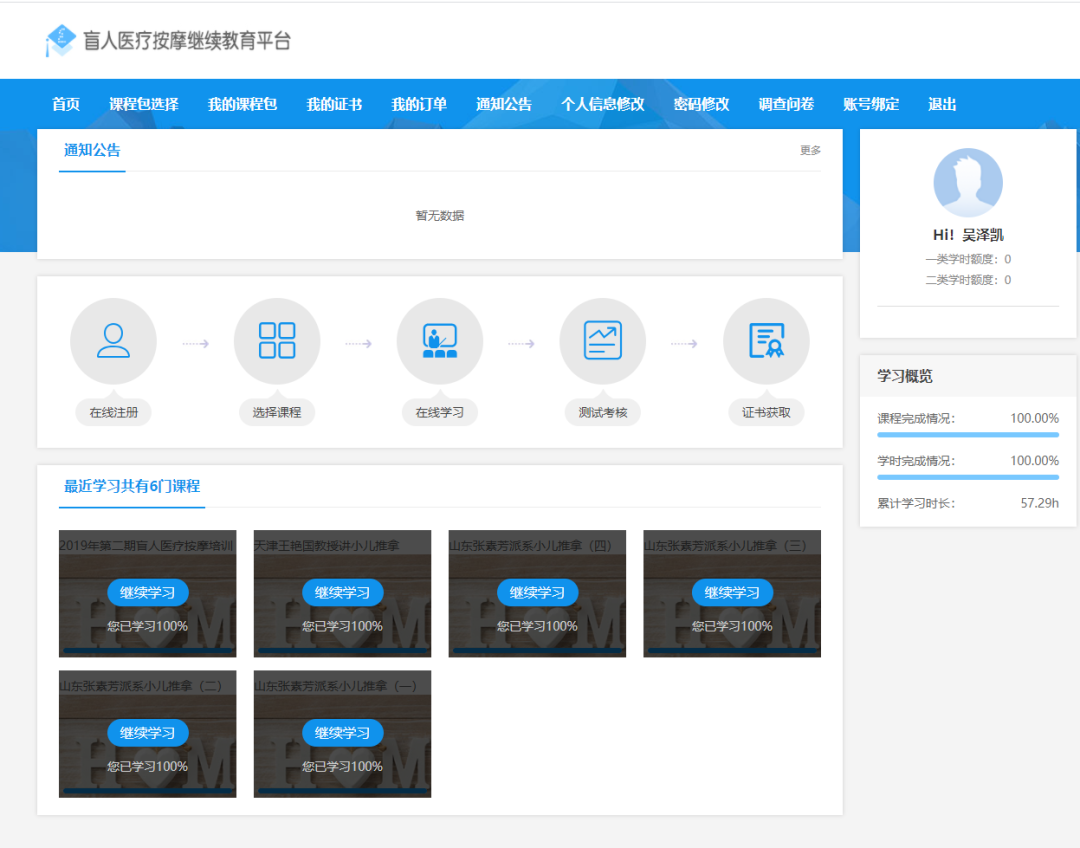Click the 课程完成情况 progress bar
The height and width of the screenshot is (848, 1080).
(x=968, y=435)
